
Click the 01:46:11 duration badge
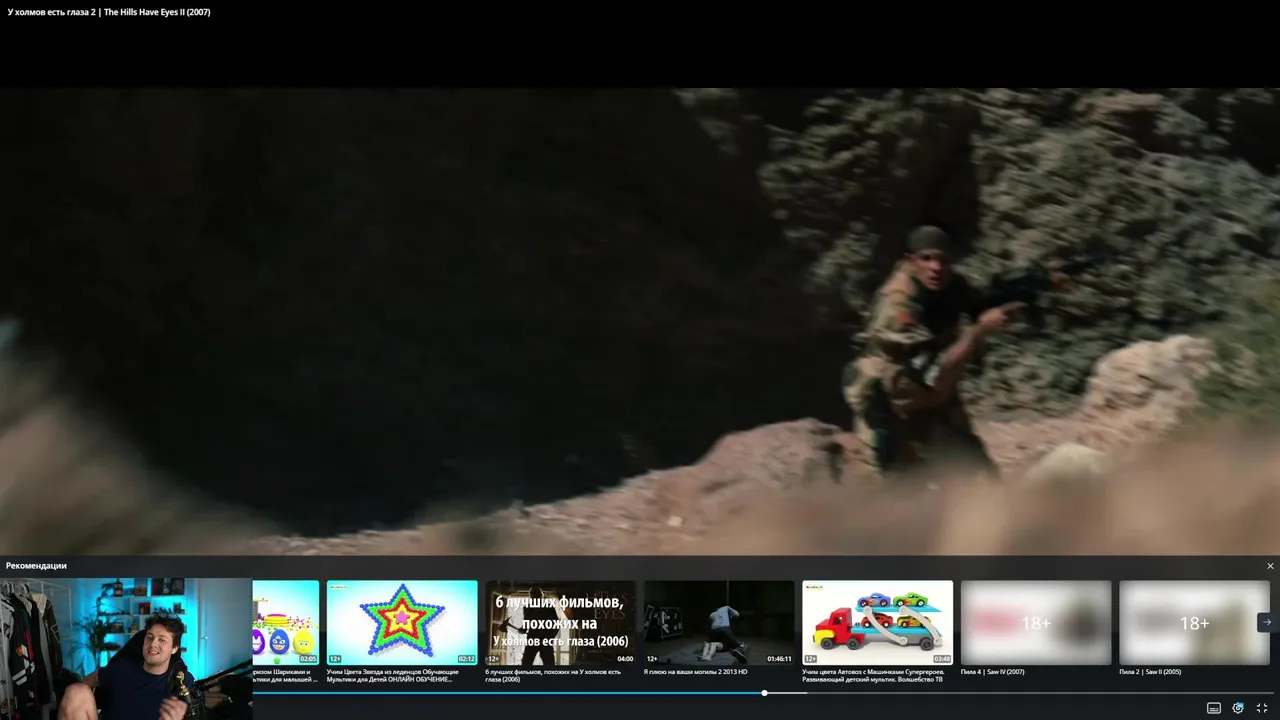[x=779, y=659]
